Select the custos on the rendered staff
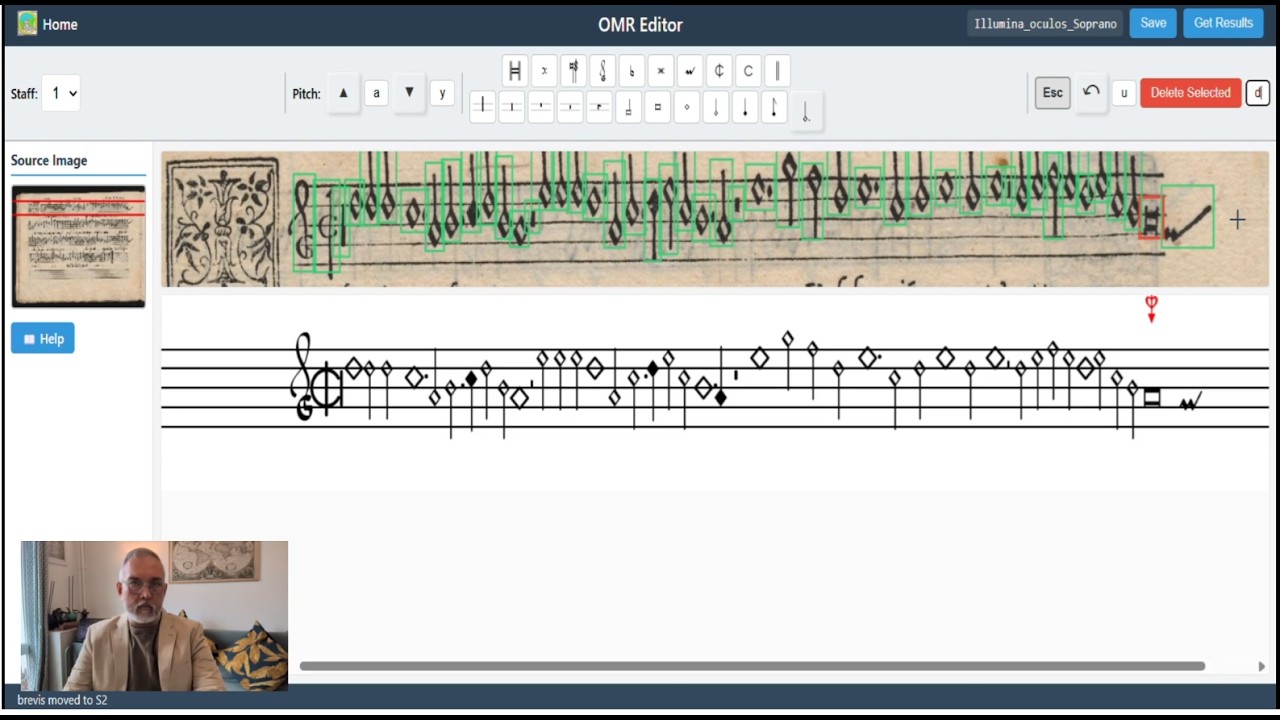1280x720 pixels. (x=1190, y=401)
